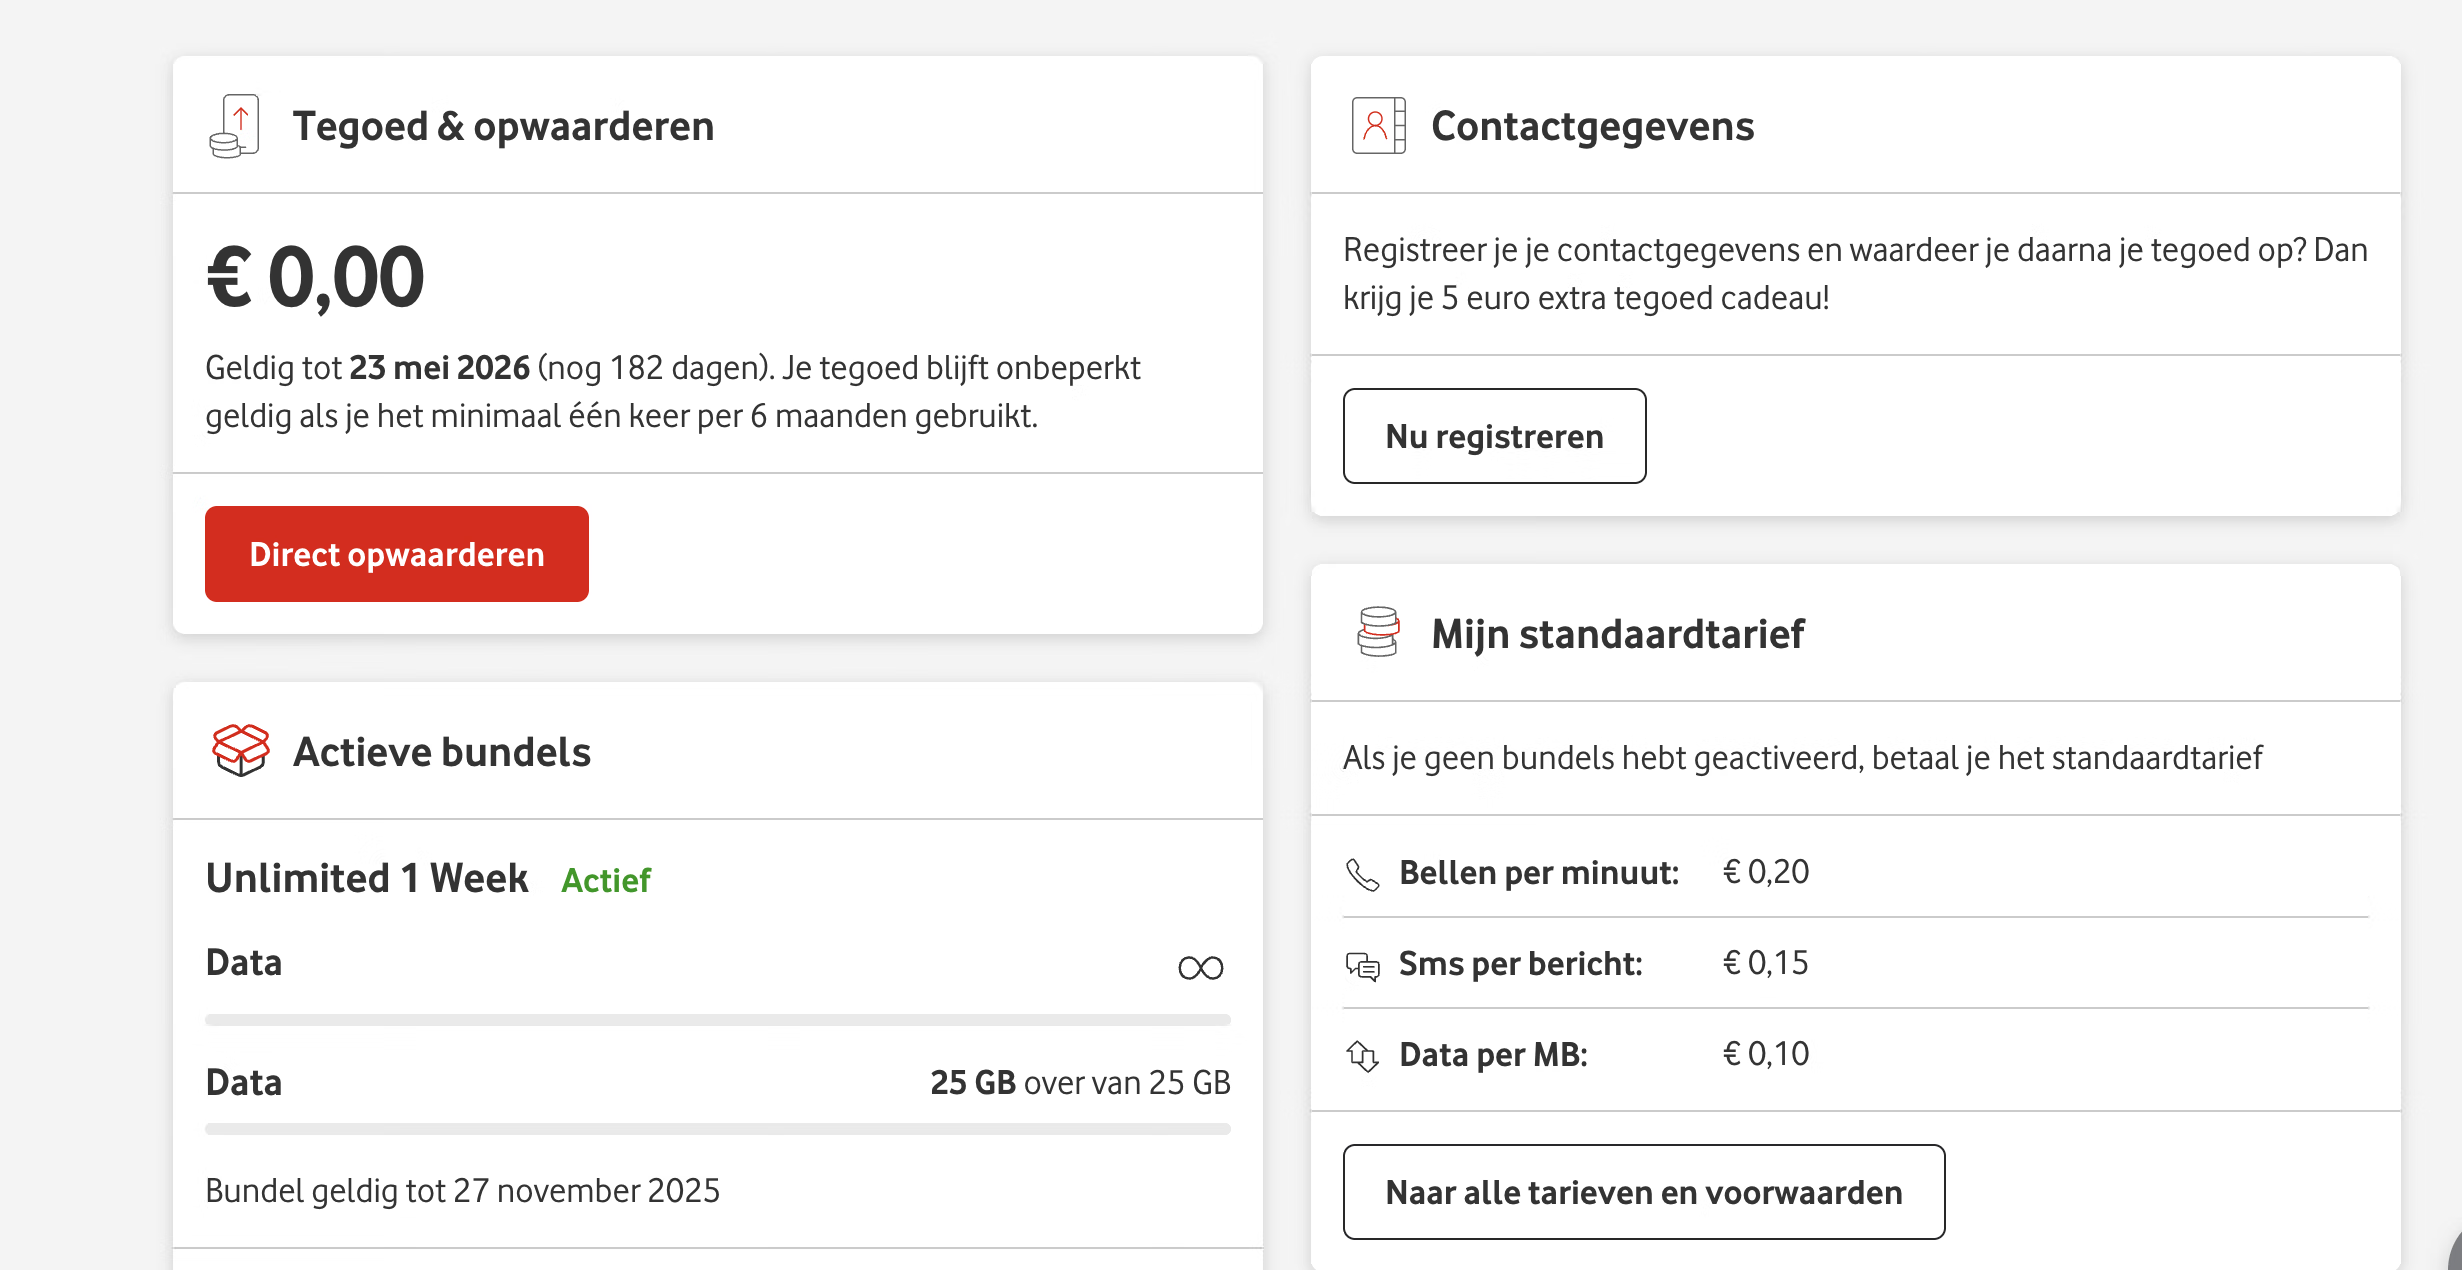
Task: Click the Tegoed & opwaarderen heading
Action: [503, 126]
